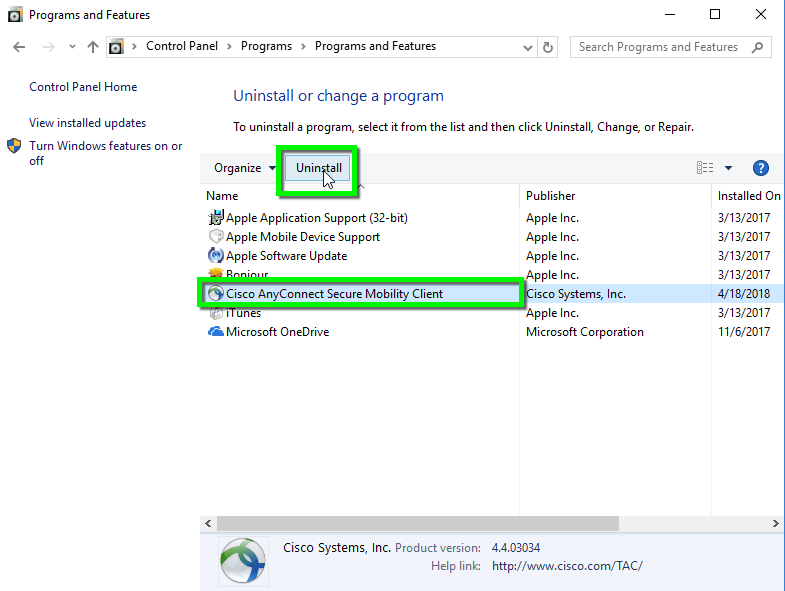785x591 pixels.
Task: Change view using view layout icon
Action: (x=705, y=168)
